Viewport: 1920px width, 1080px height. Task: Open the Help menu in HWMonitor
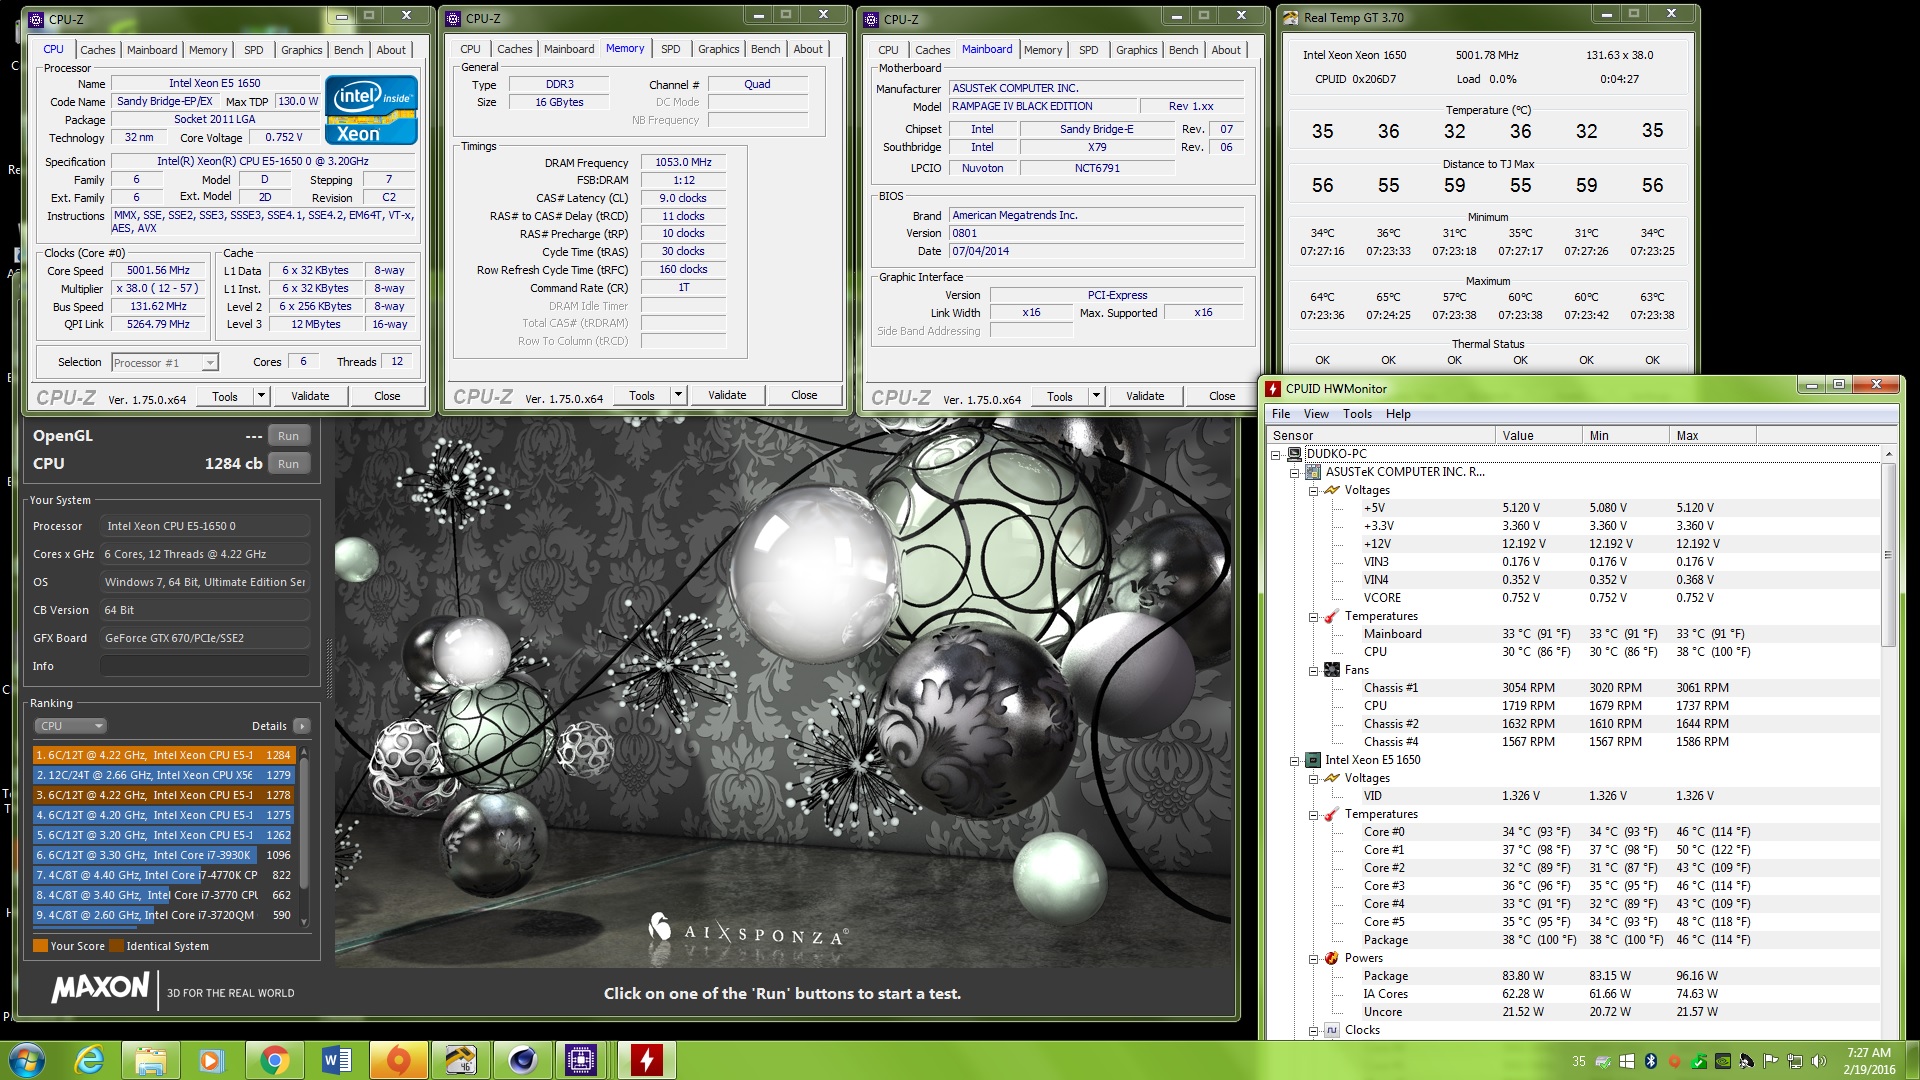click(x=1398, y=414)
